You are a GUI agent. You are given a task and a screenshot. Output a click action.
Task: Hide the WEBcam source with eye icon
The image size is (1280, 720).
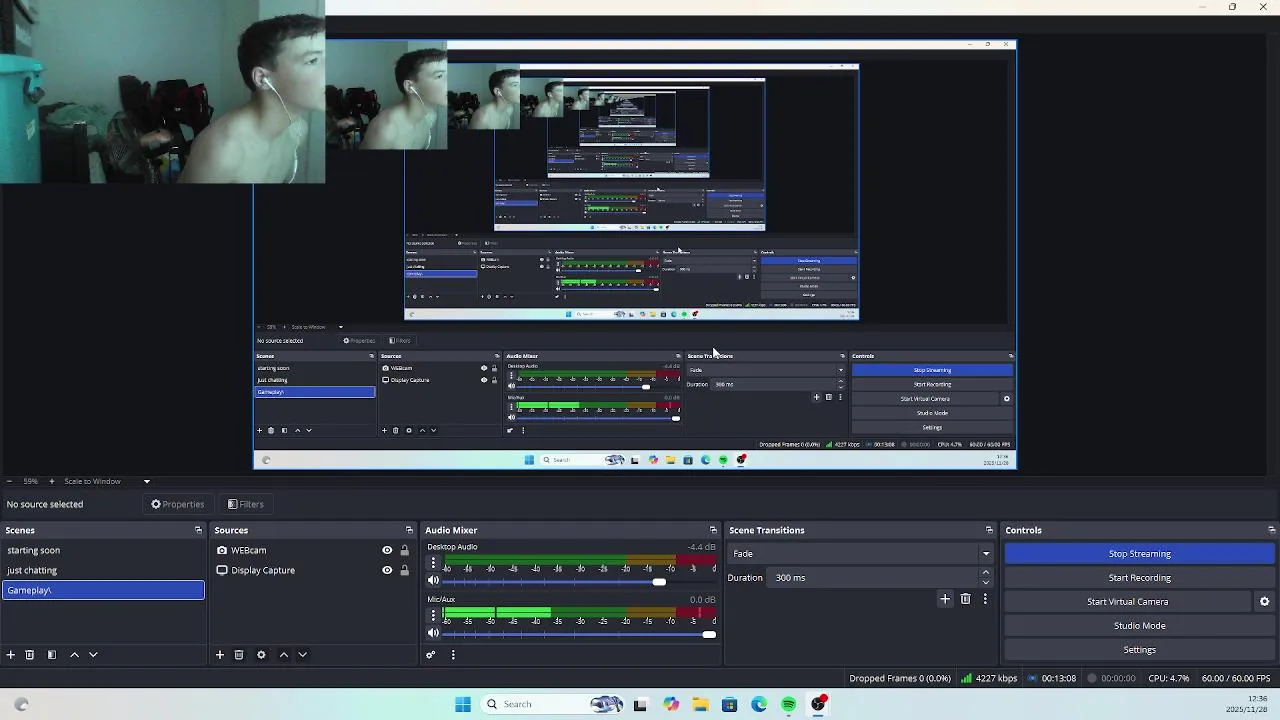click(x=387, y=550)
